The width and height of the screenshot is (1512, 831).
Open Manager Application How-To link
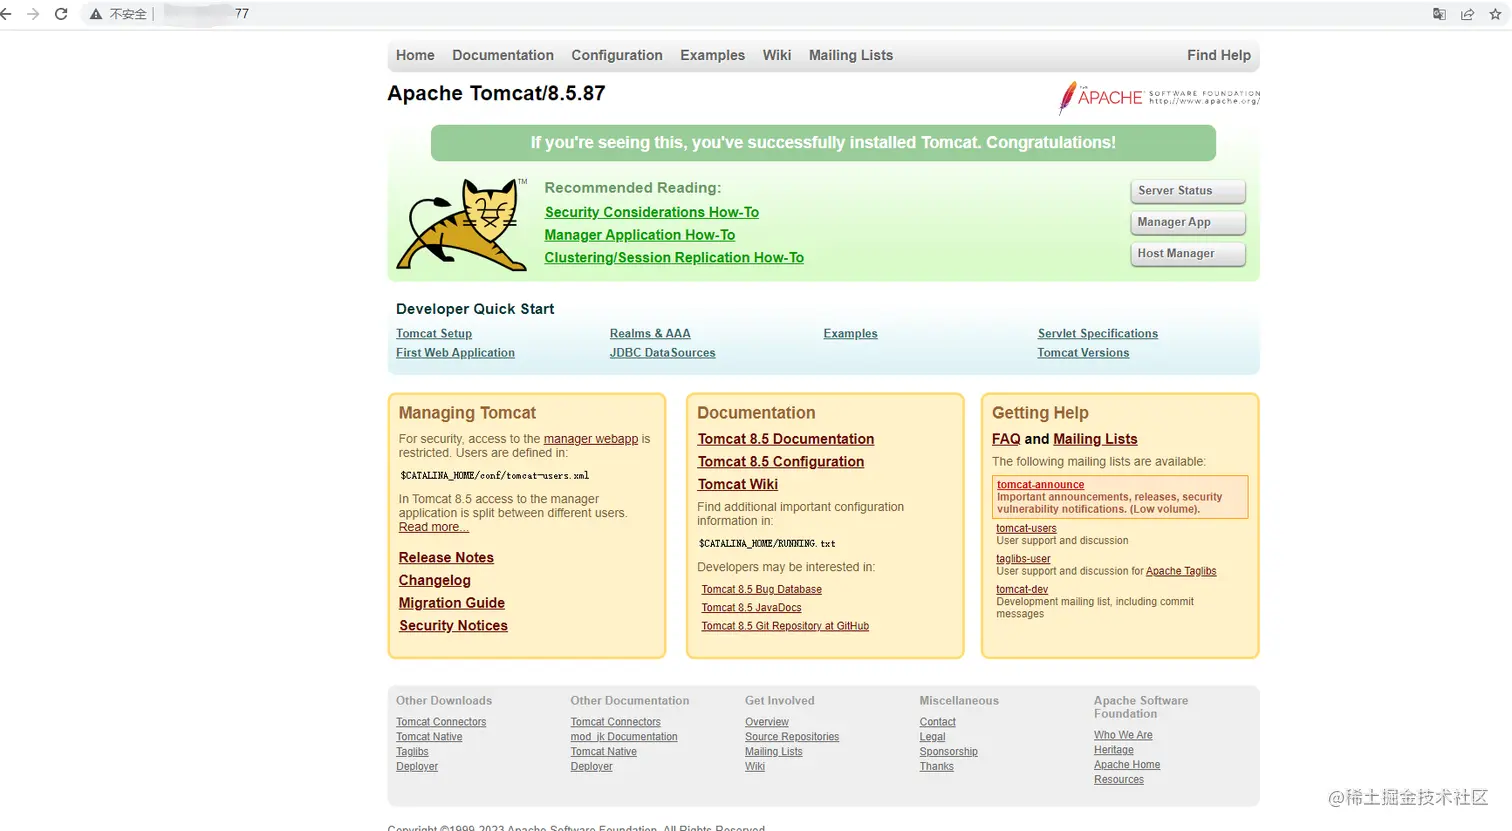coord(640,235)
